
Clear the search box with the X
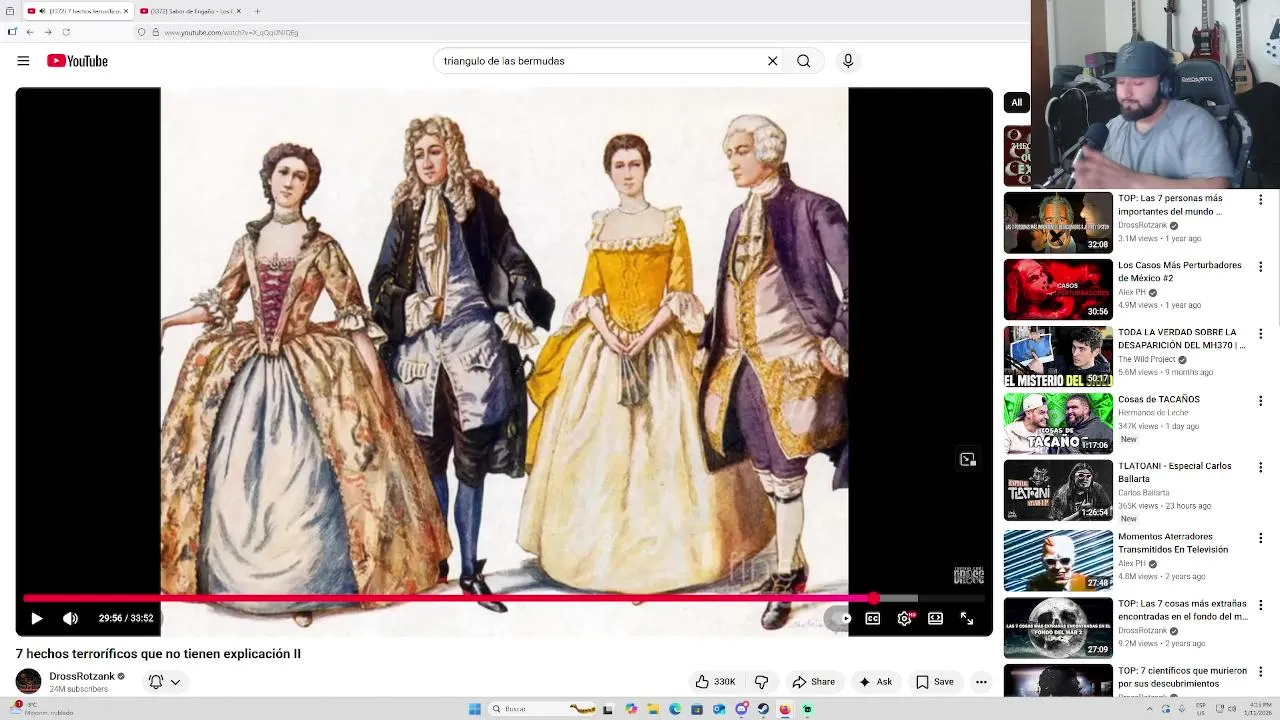(x=772, y=61)
